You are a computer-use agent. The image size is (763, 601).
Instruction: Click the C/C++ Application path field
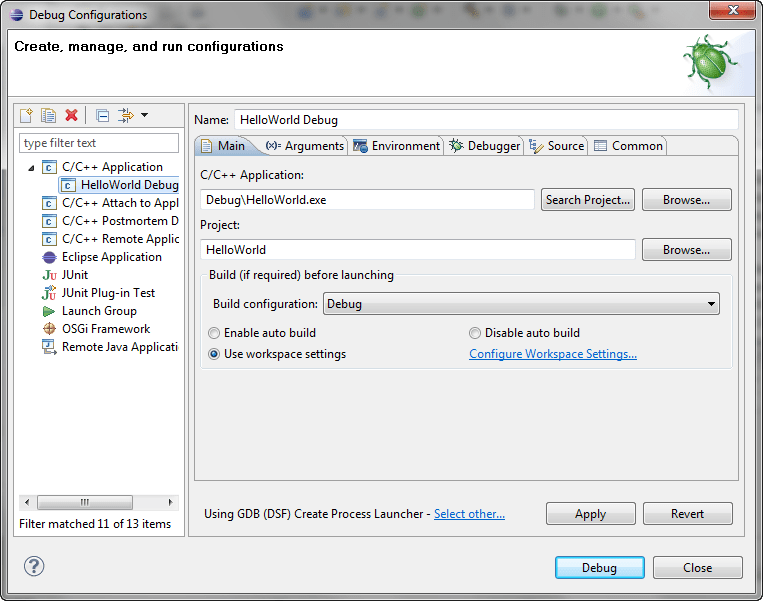tap(367, 200)
